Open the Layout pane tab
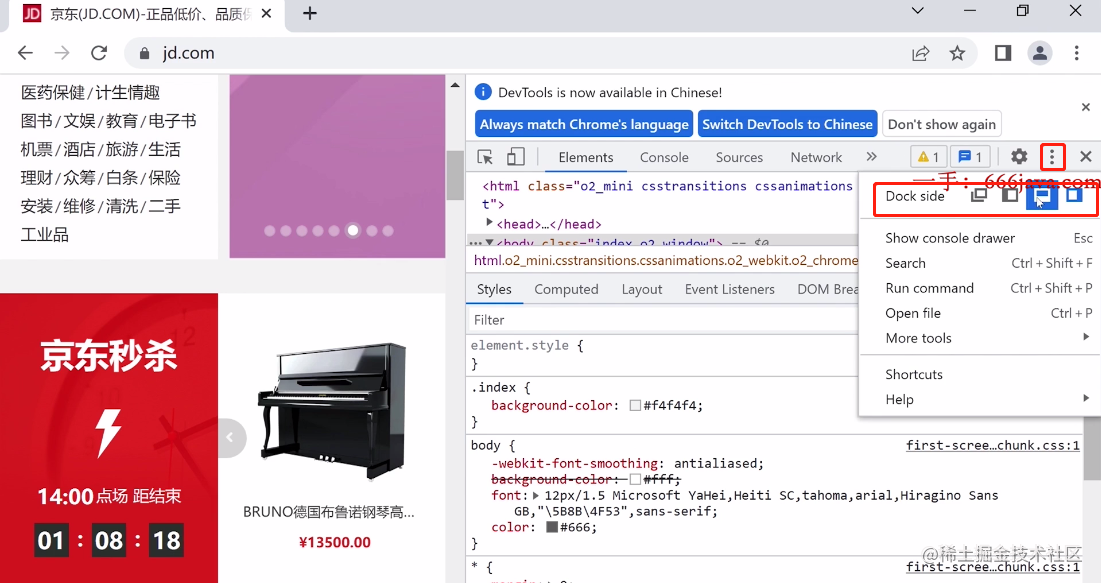 click(642, 289)
